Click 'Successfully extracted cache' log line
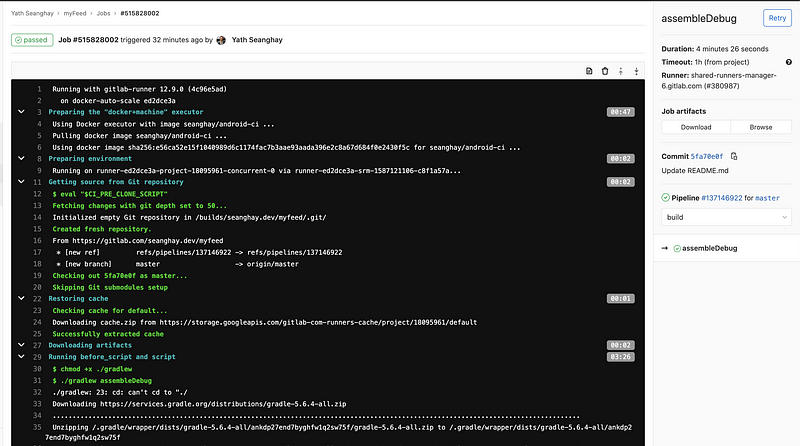The height and width of the screenshot is (446, 800). tap(108, 334)
